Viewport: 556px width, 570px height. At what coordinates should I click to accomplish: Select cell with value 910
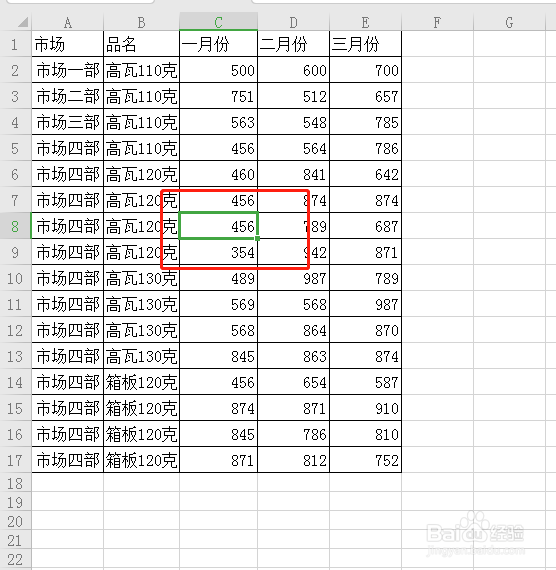tap(365, 408)
